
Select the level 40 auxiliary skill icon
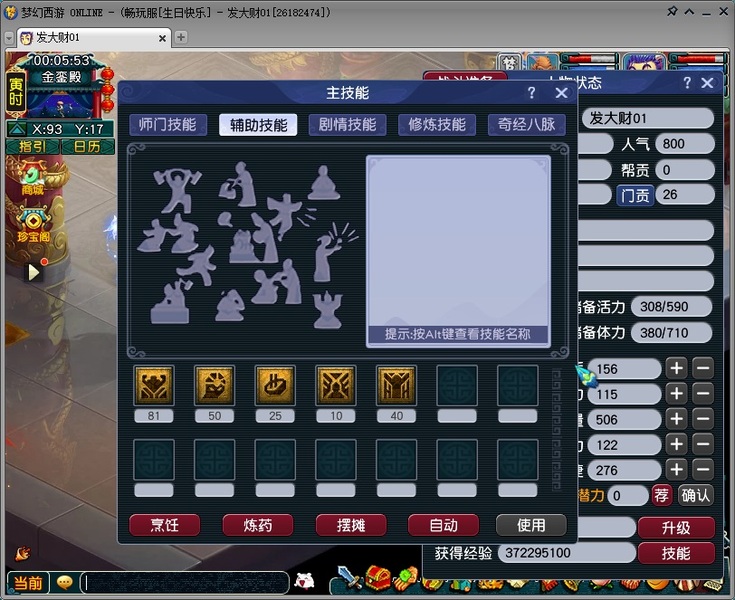tap(397, 385)
